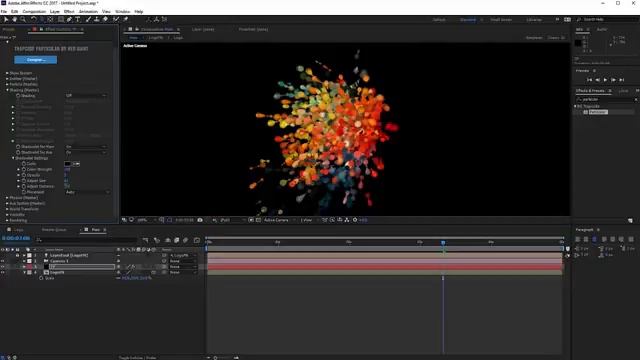This screenshot has width=640, height=360.
Task: Toggle stopwatch for Shading property
Action: pos(18,96)
